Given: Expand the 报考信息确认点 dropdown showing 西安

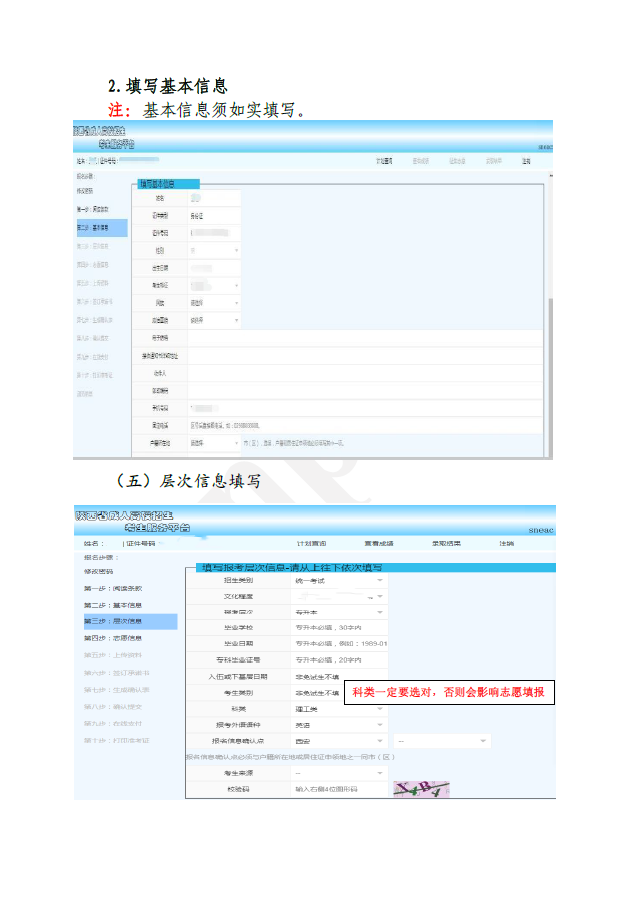Looking at the screenshot, I should click(x=338, y=741).
